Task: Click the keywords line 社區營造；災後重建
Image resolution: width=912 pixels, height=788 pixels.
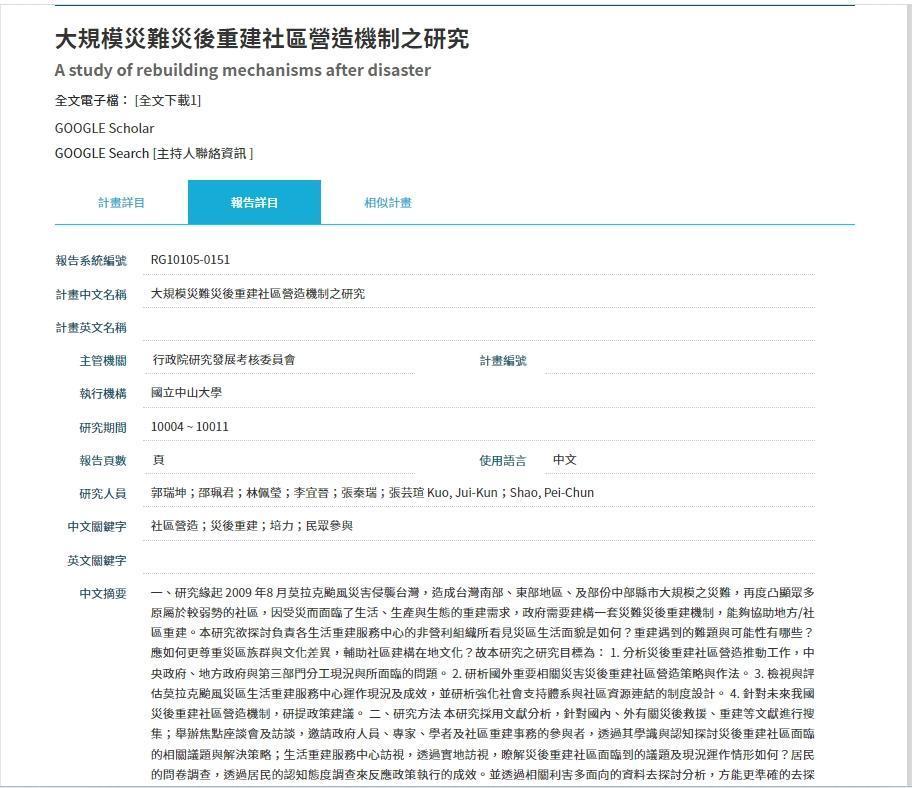Action: (252, 526)
